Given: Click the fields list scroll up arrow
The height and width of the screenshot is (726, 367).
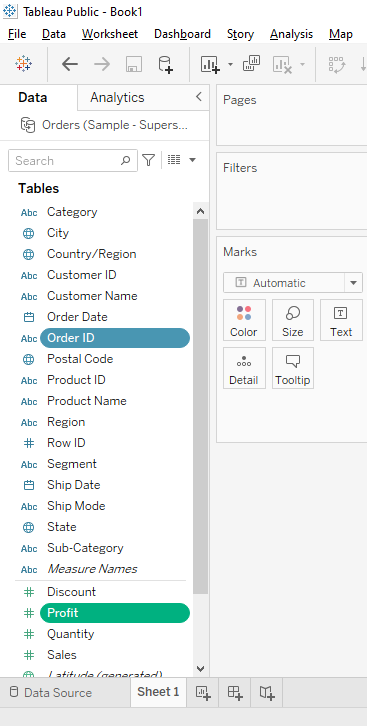Looking at the screenshot, I should 200,211.
